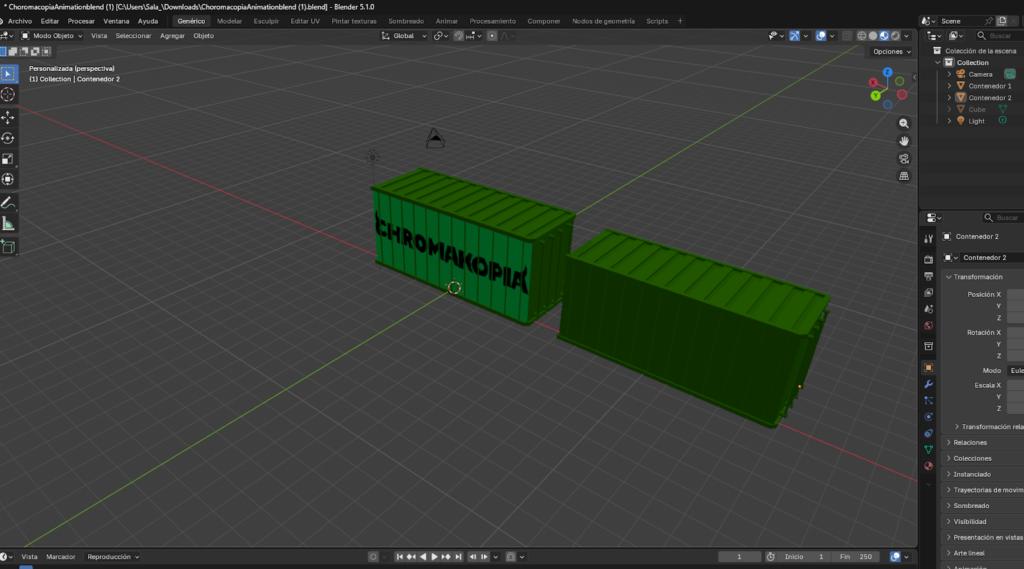This screenshot has height=569, width=1024.
Task: Switch to camera view icon
Action: pos(904,159)
